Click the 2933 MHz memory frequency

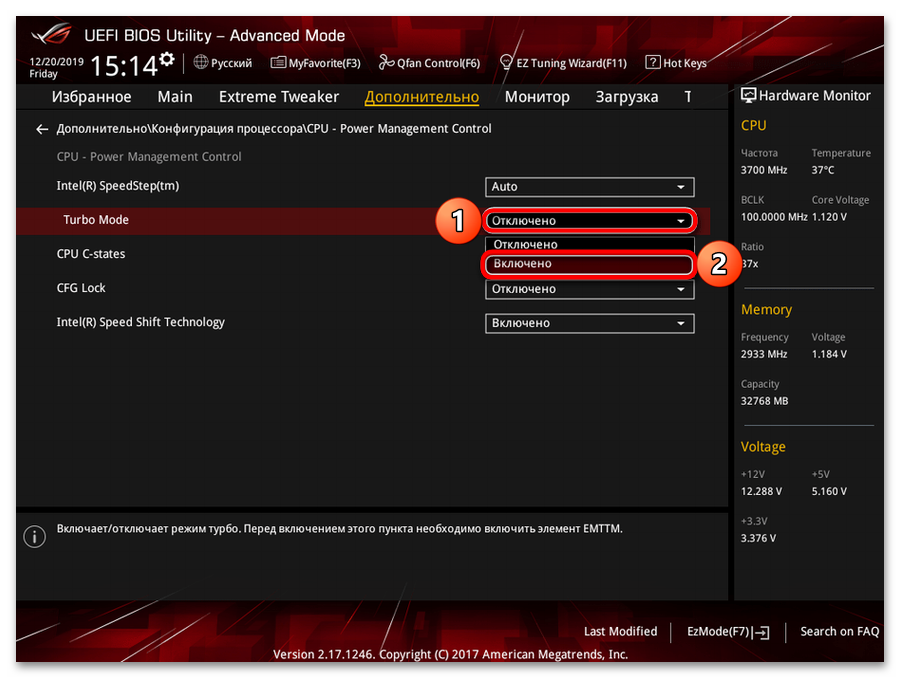tap(763, 354)
